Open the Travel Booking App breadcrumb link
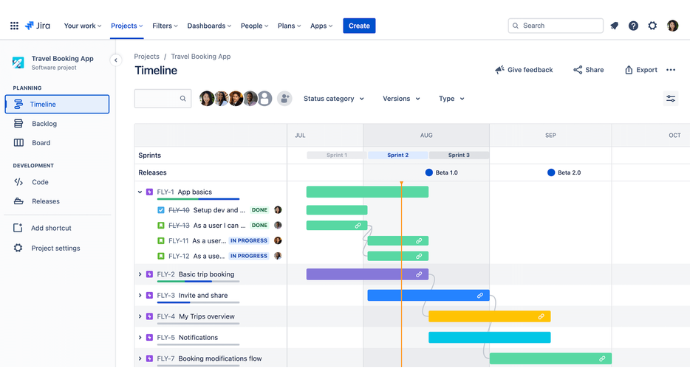Screen dimensions: 690x380 tap(201, 56)
